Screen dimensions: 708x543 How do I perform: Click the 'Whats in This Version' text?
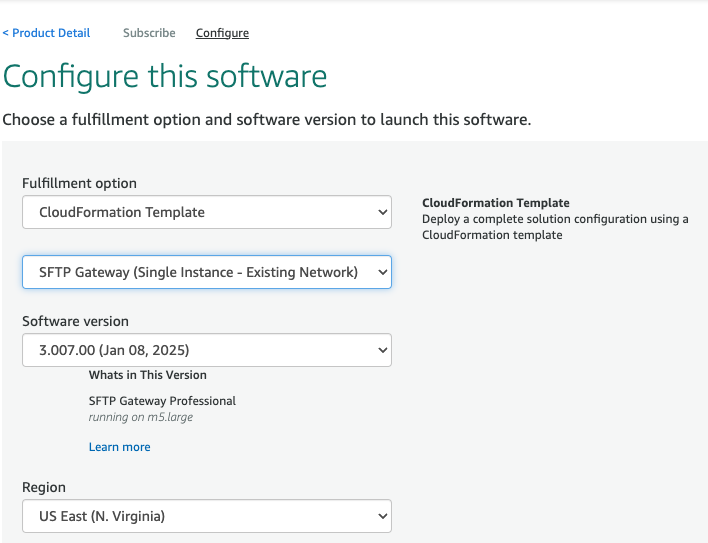tap(148, 375)
